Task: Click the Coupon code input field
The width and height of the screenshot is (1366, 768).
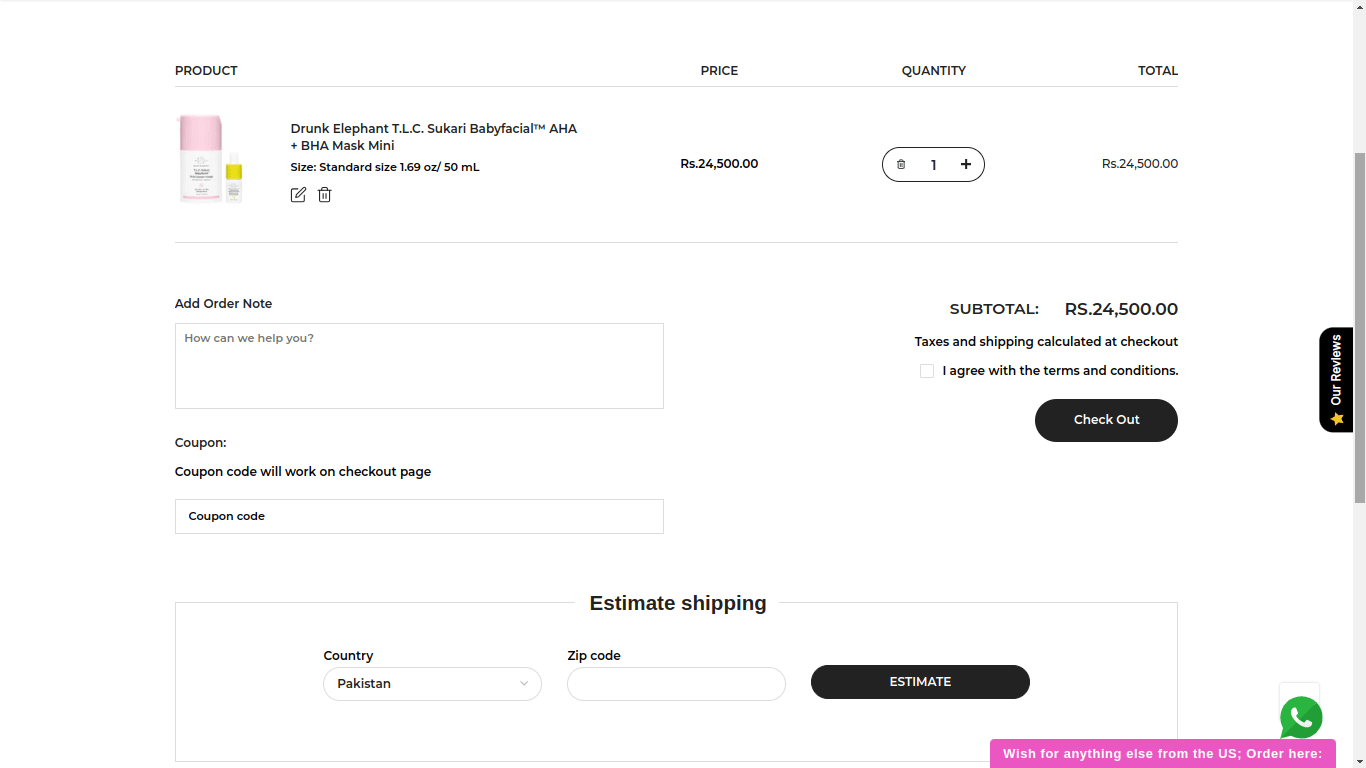Action: 419,517
